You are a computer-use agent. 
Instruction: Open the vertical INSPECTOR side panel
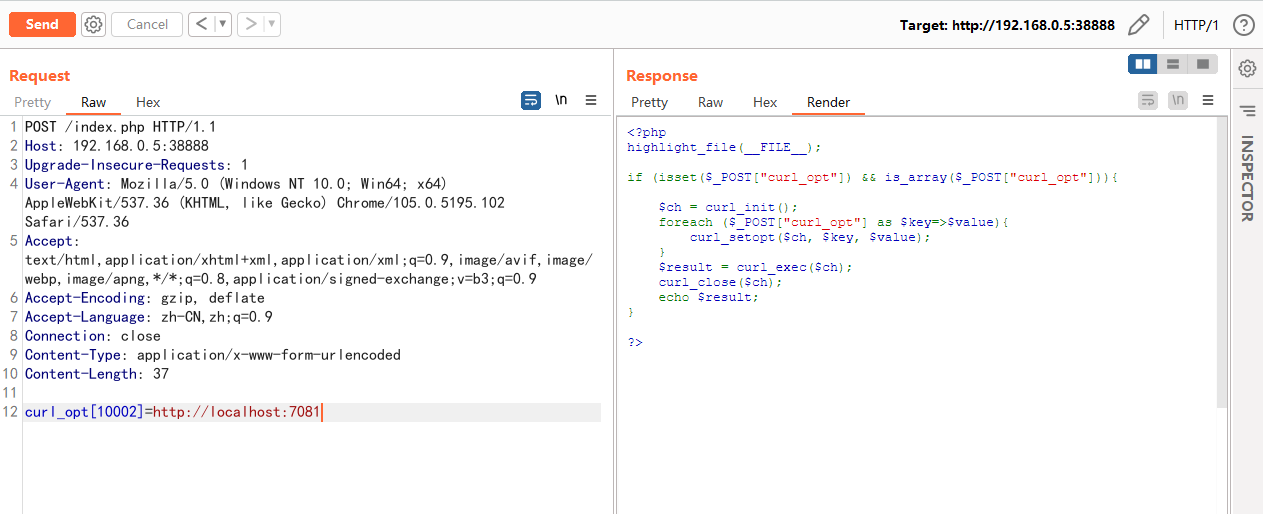1247,178
